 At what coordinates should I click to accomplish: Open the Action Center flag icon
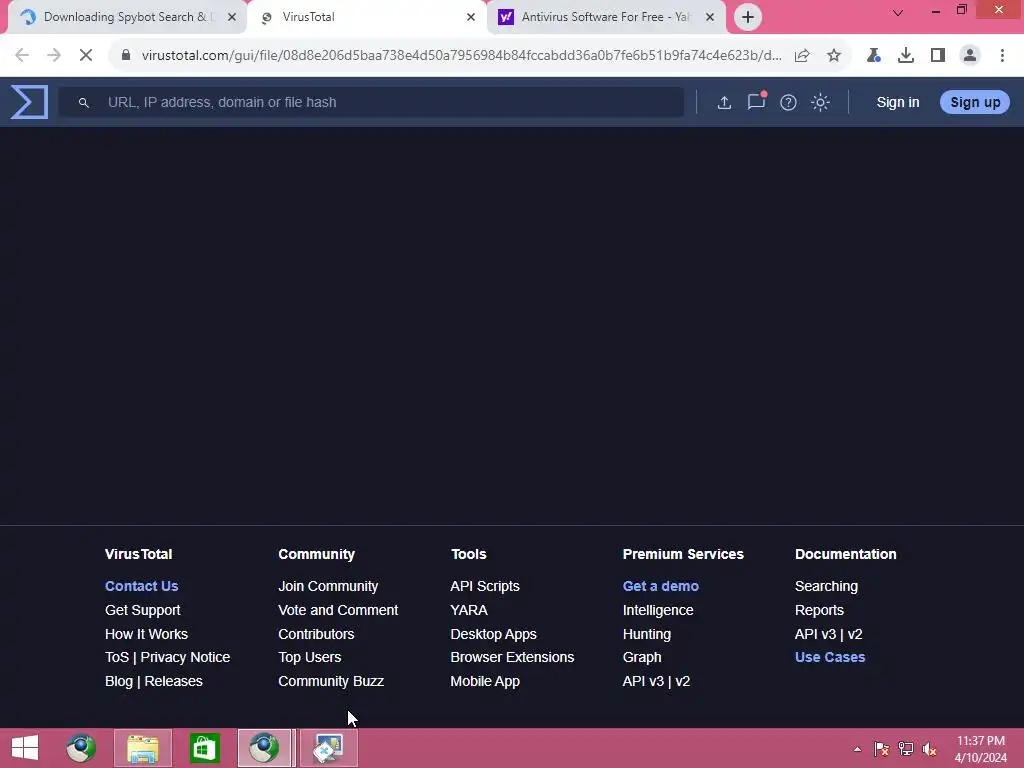pos(882,749)
